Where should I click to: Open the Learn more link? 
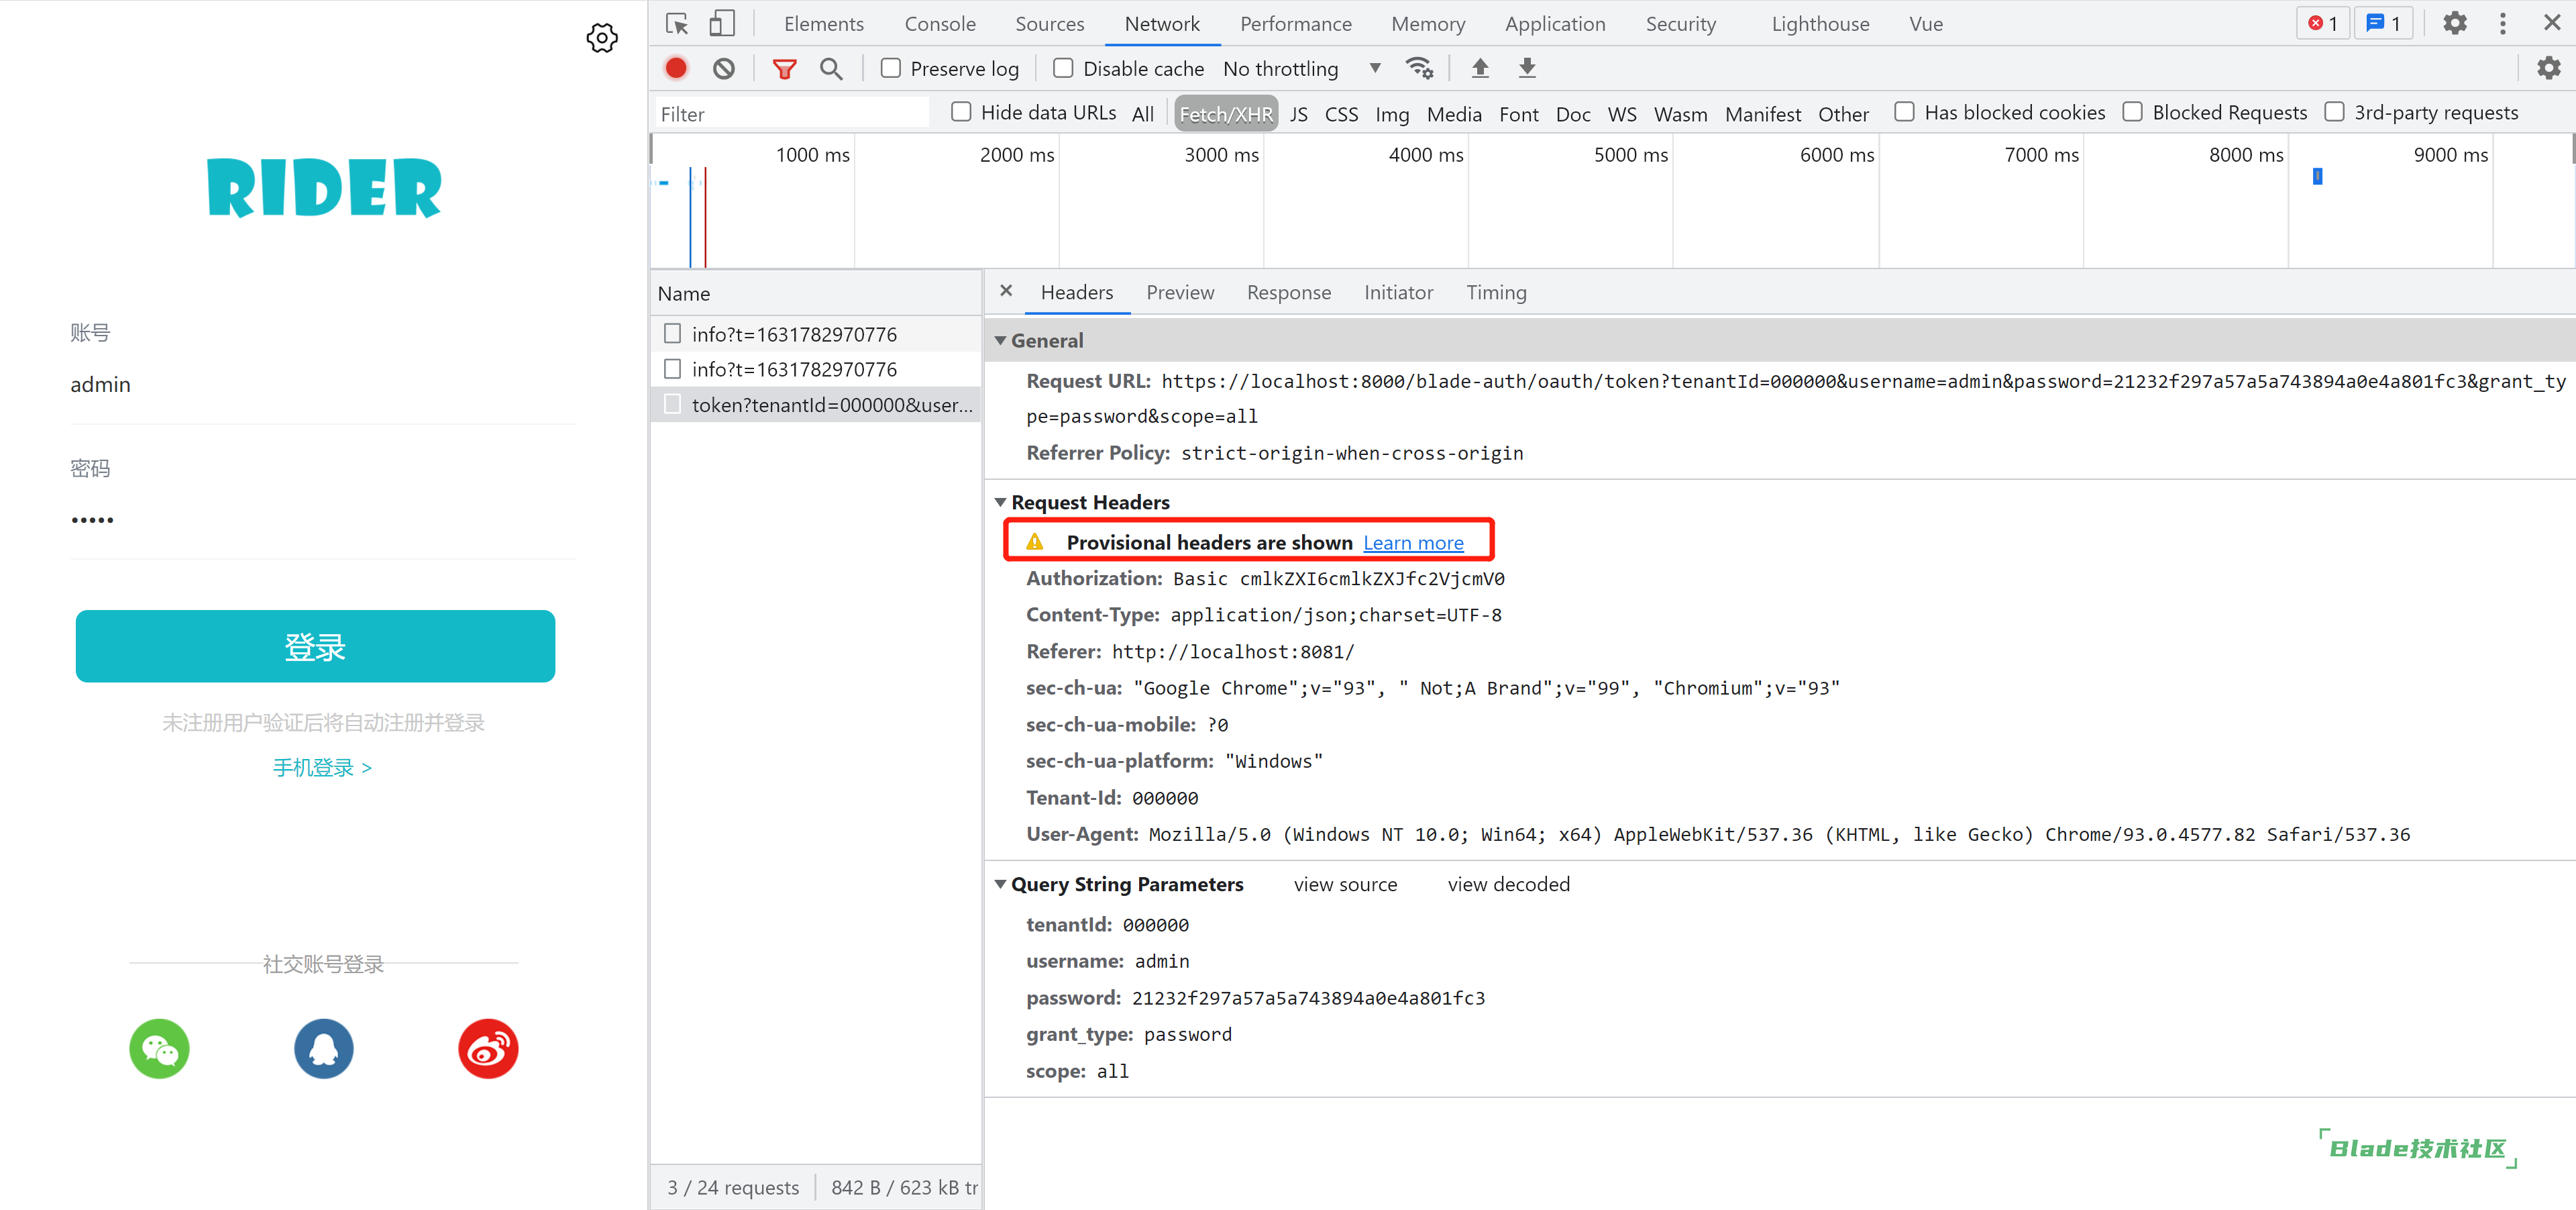(x=1413, y=542)
